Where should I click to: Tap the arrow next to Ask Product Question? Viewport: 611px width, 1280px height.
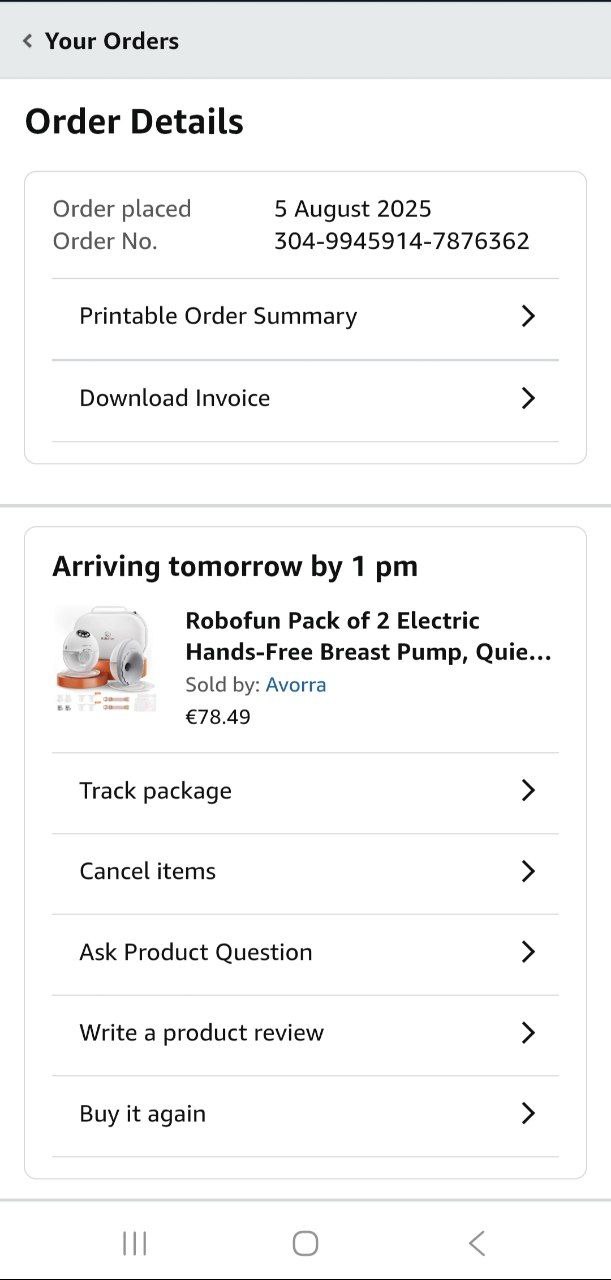point(528,952)
